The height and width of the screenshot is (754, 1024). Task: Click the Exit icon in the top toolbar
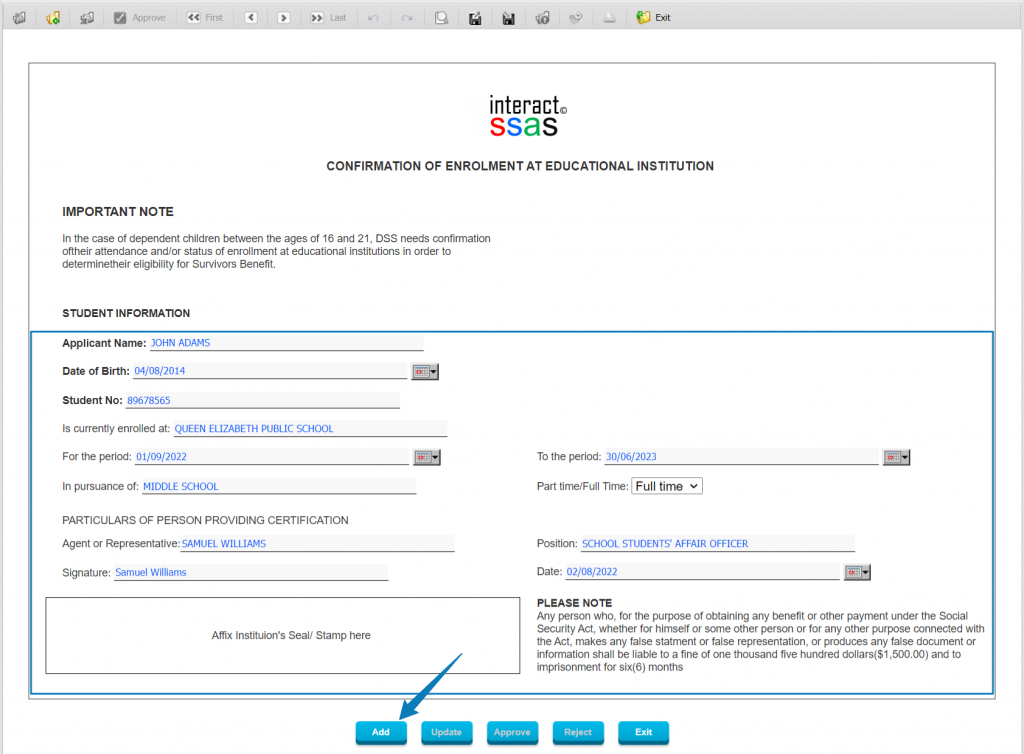653,18
